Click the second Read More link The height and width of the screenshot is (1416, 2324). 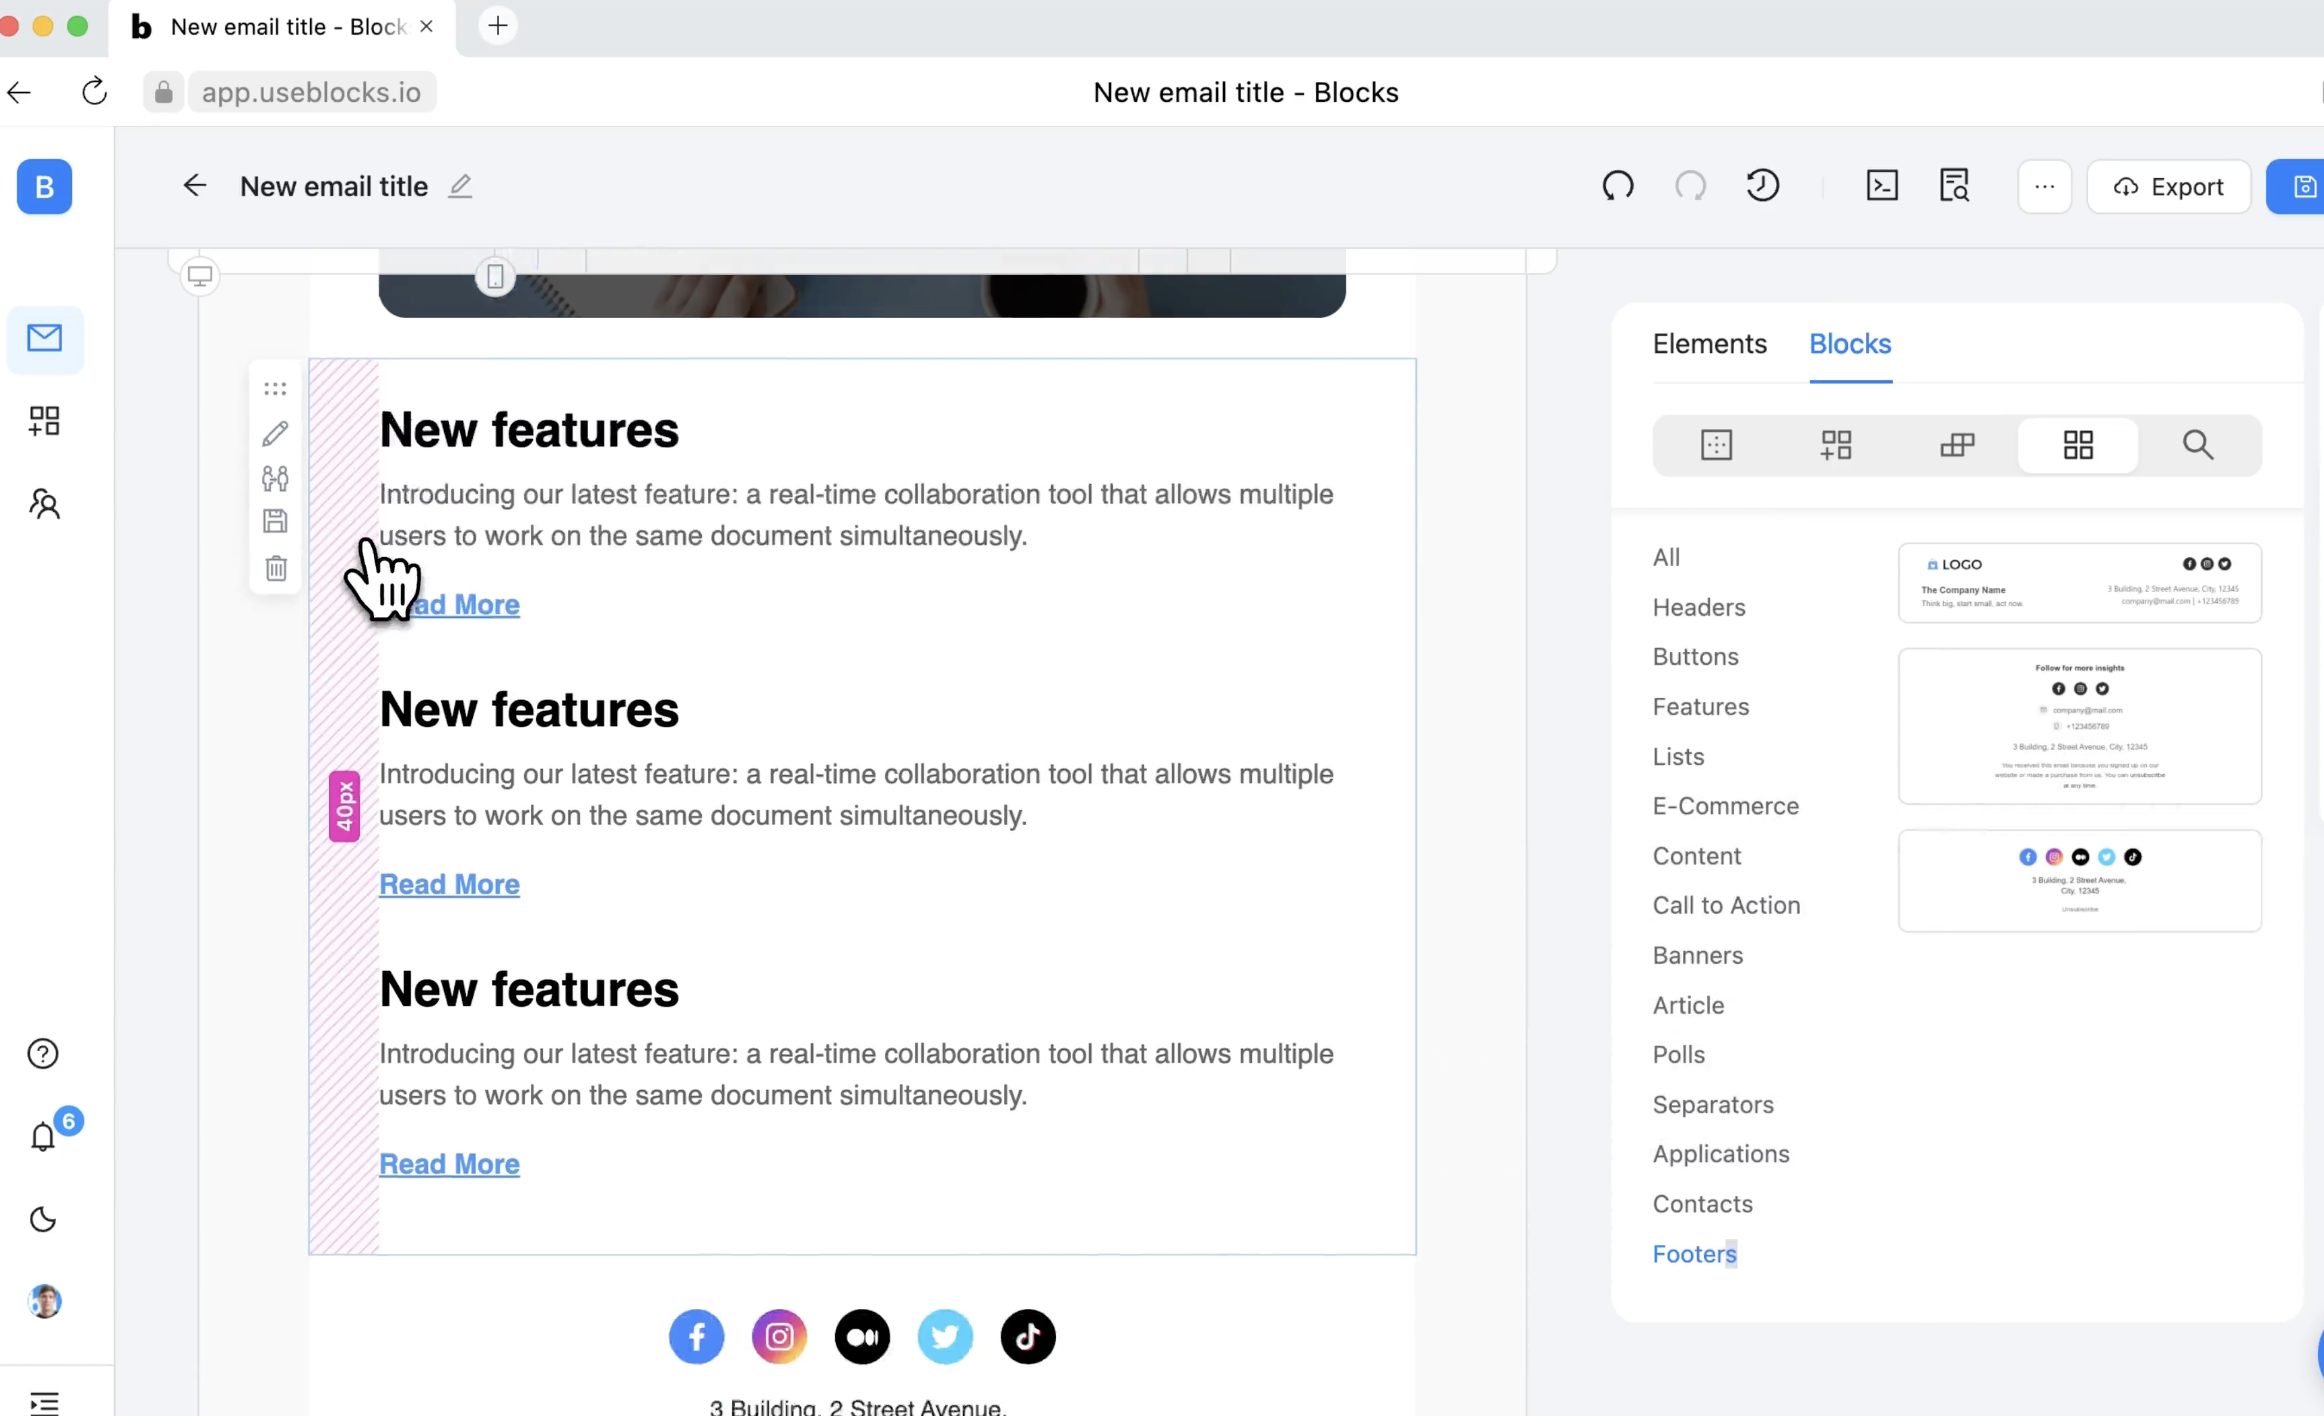(x=449, y=884)
